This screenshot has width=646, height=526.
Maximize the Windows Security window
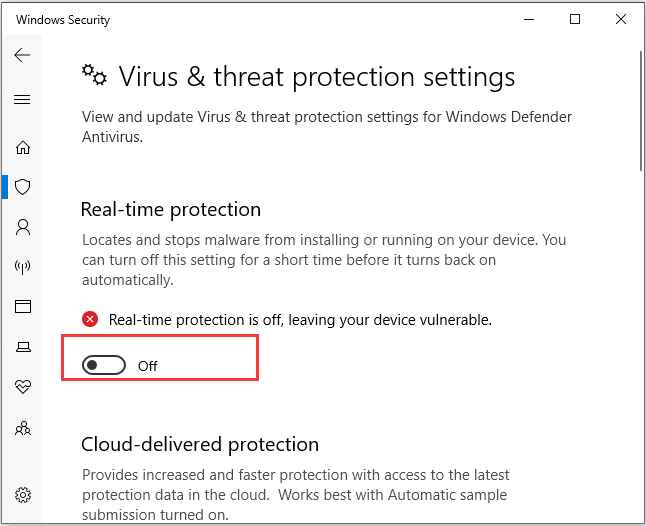pyautogui.click(x=575, y=19)
